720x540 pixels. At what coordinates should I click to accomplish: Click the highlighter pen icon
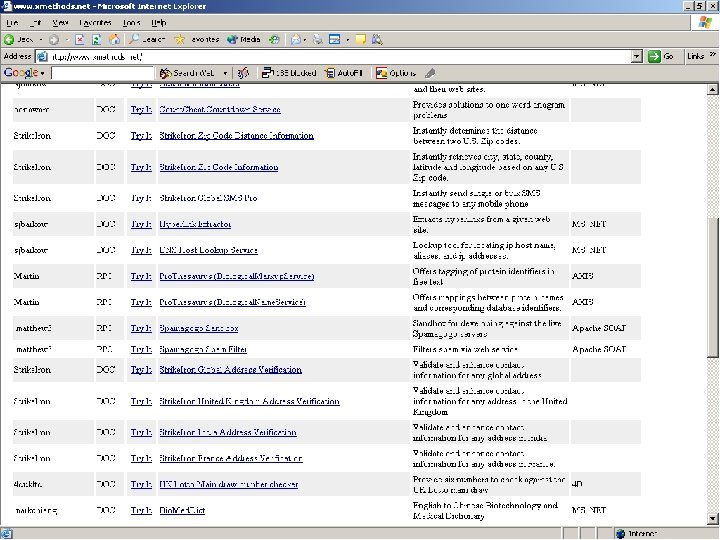(430, 73)
